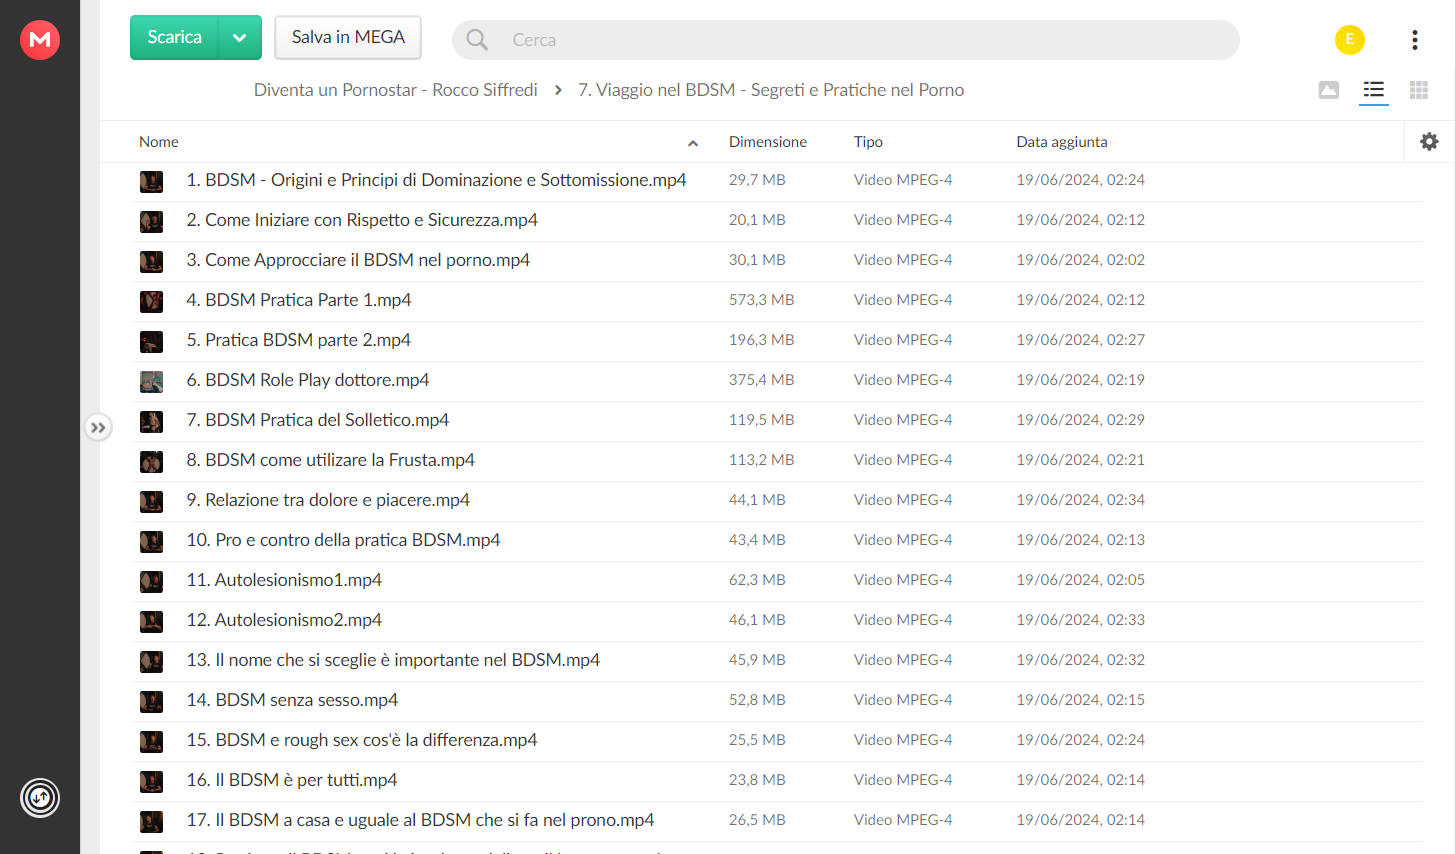Open the three-dot more options menu
Image resolution: width=1455 pixels, height=854 pixels.
(x=1414, y=40)
